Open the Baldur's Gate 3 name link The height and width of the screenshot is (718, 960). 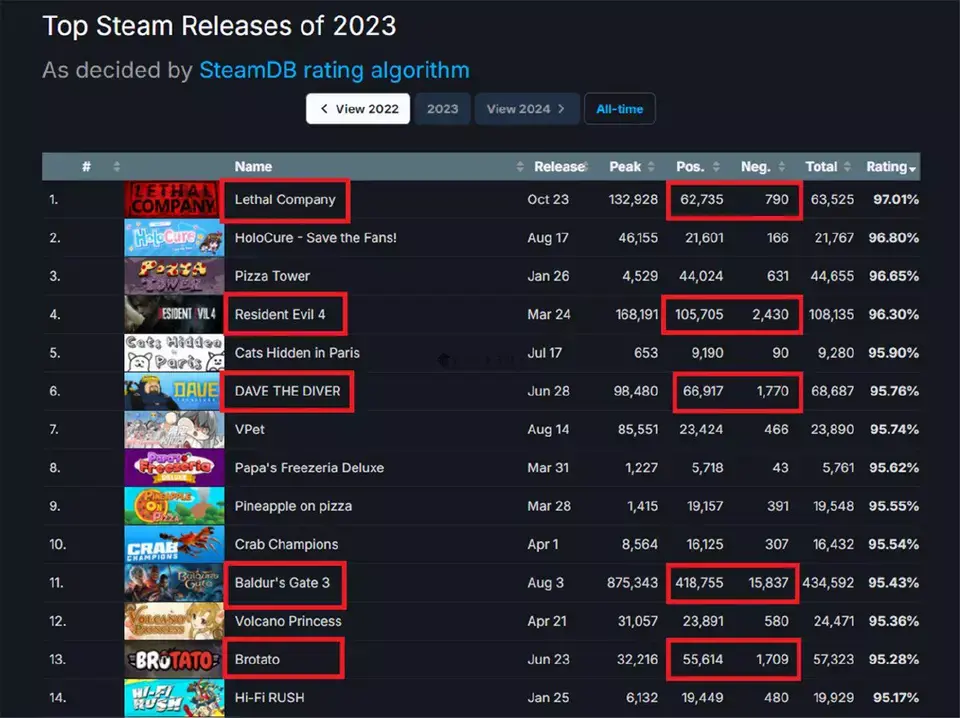pyautogui.click(x=282, y=583)
